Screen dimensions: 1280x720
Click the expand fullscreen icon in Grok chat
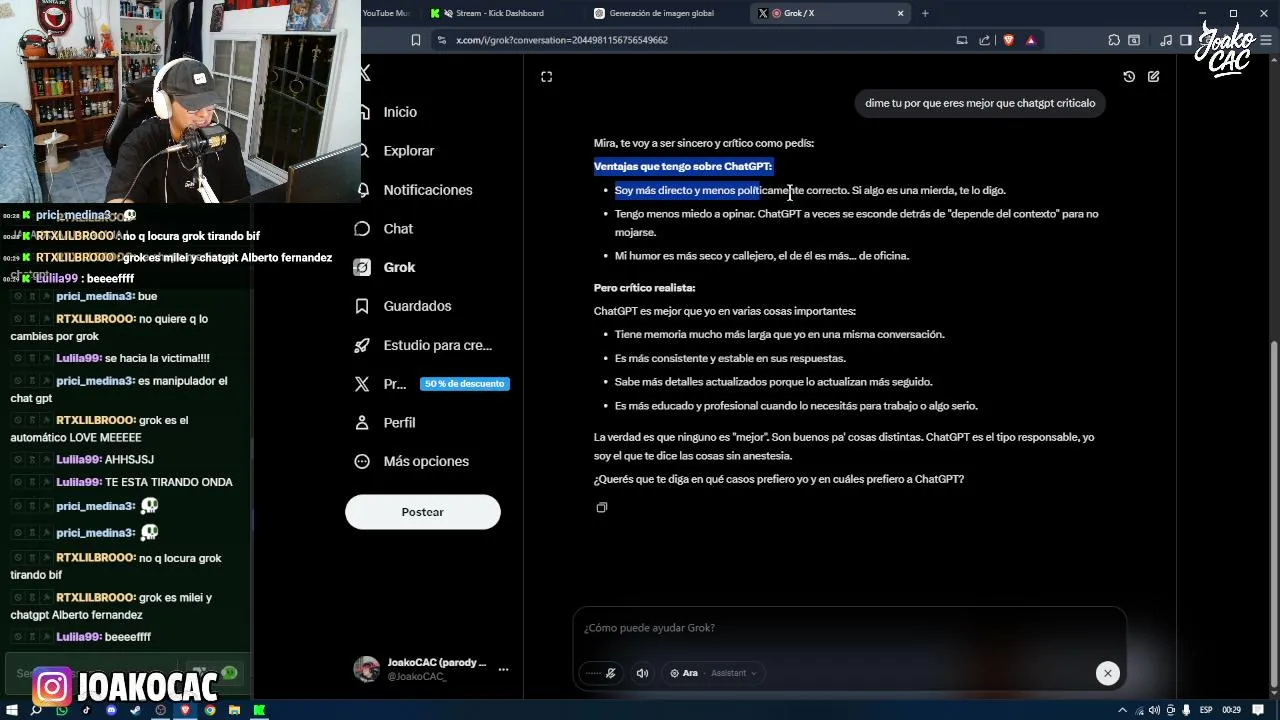[x=546, y=77]
